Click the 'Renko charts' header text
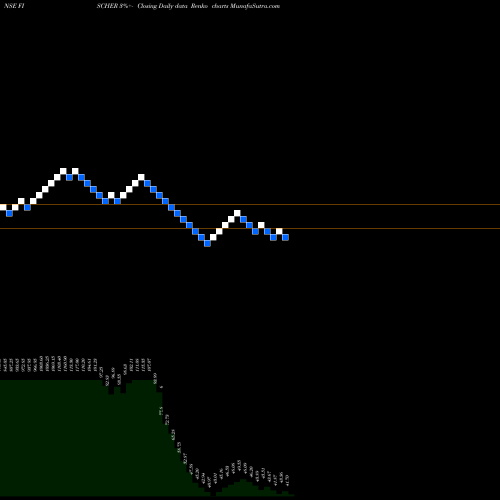The image size is (500, 500). tap(209, 6)
